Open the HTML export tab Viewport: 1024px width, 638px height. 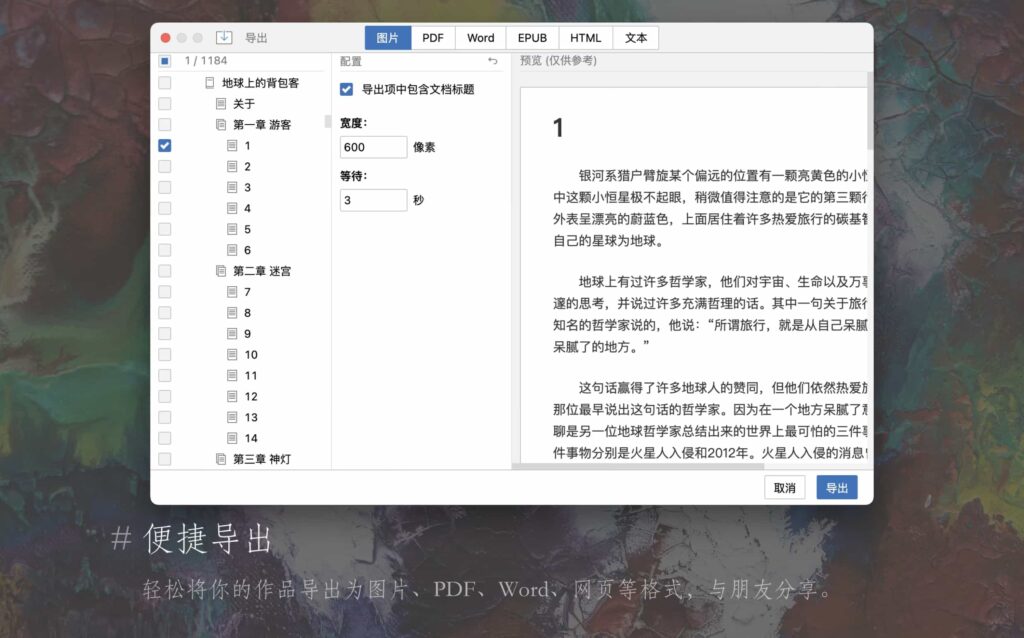tap(585, 37)
